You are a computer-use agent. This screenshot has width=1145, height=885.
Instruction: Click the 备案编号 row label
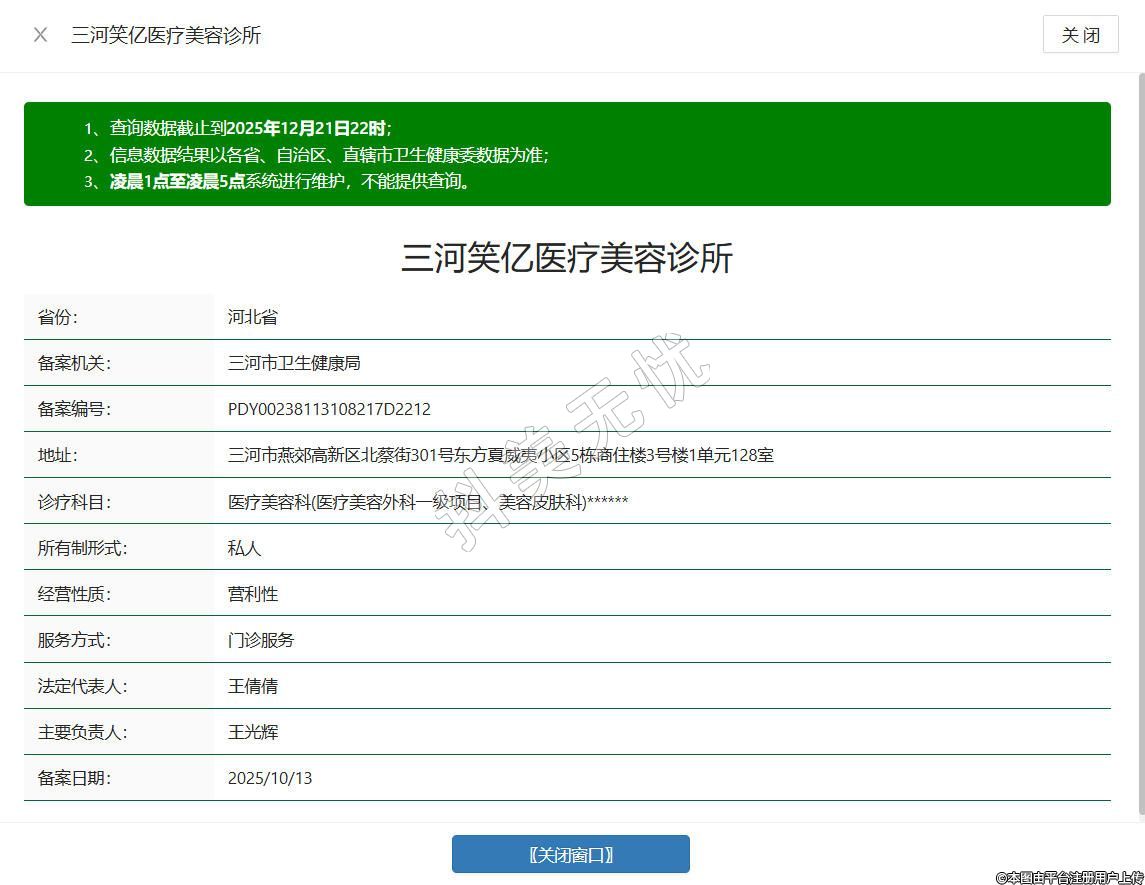tap(74, 409)
